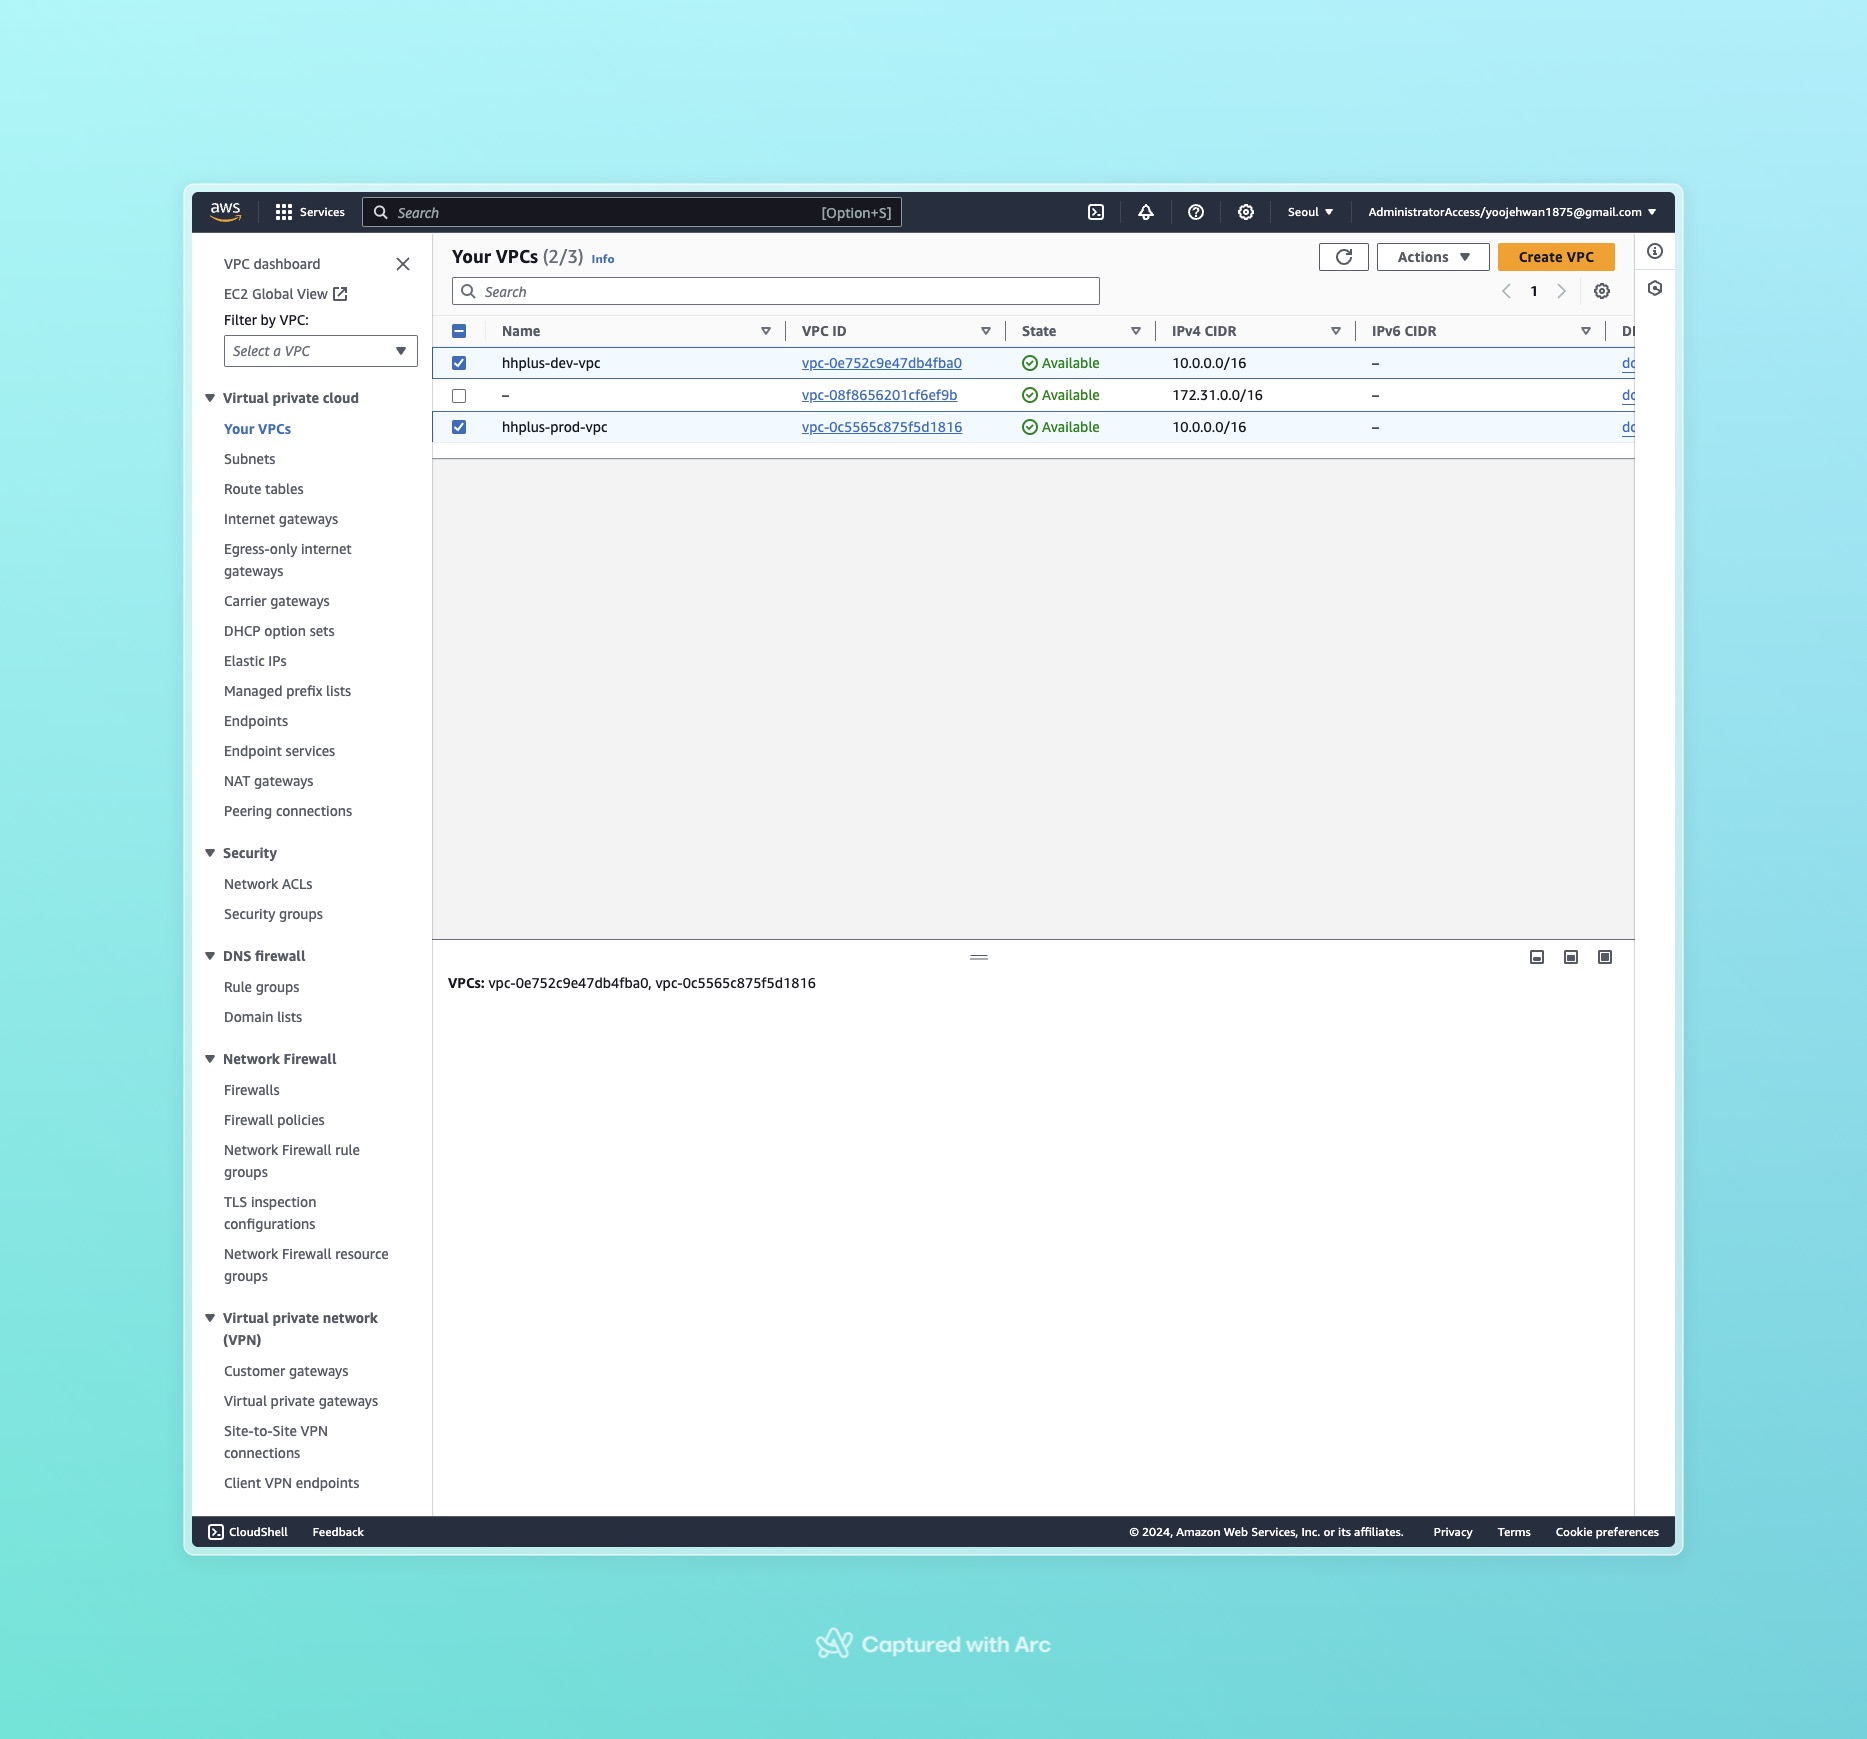Open vpc-0e752c9e47db4fba0 link
1867x1739 pixels.
882,363
